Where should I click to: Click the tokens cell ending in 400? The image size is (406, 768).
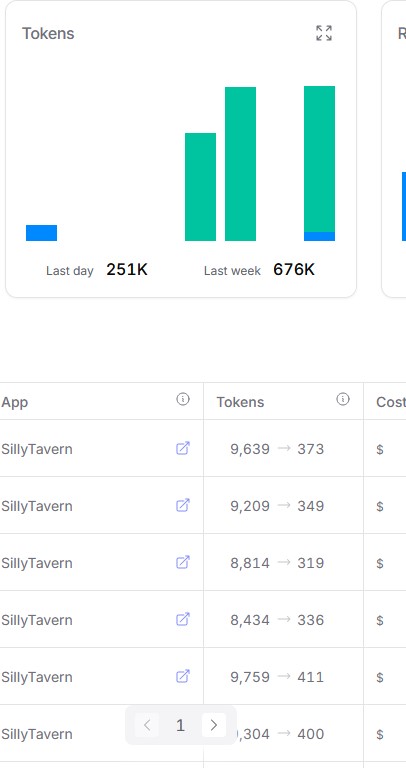[281, 734]
